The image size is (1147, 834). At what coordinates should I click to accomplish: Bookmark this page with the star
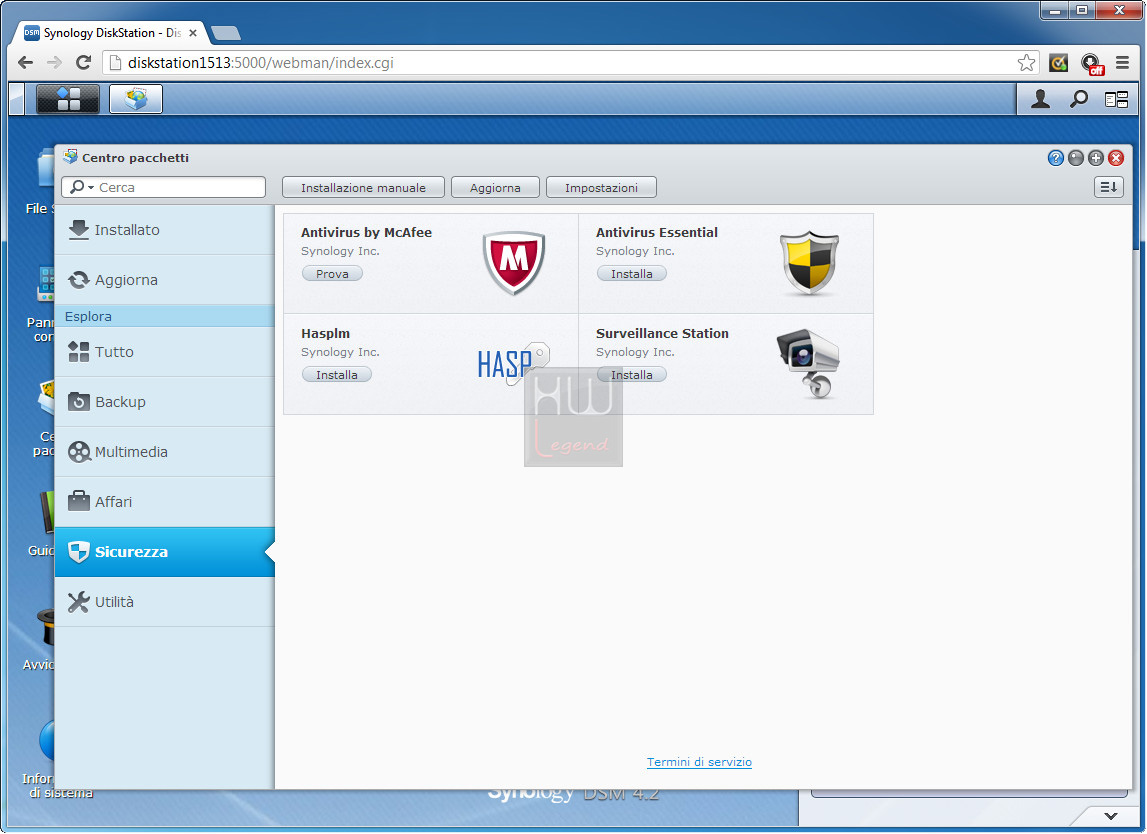tap(1026, 63)
